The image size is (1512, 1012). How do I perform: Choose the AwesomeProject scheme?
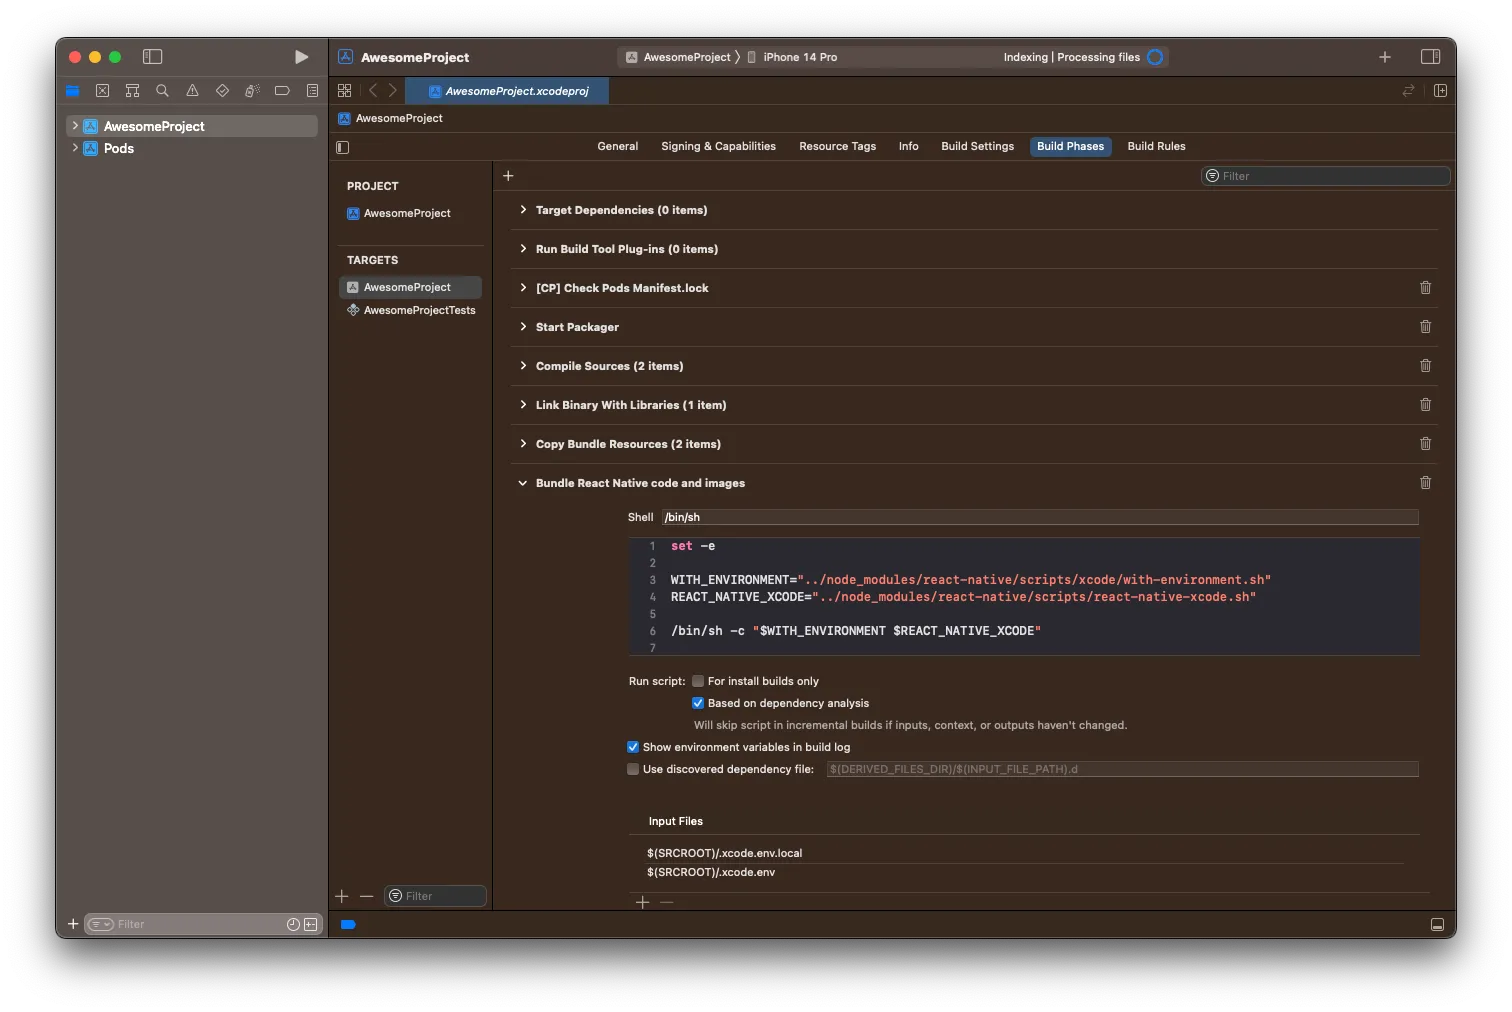[x=678, y=57]
